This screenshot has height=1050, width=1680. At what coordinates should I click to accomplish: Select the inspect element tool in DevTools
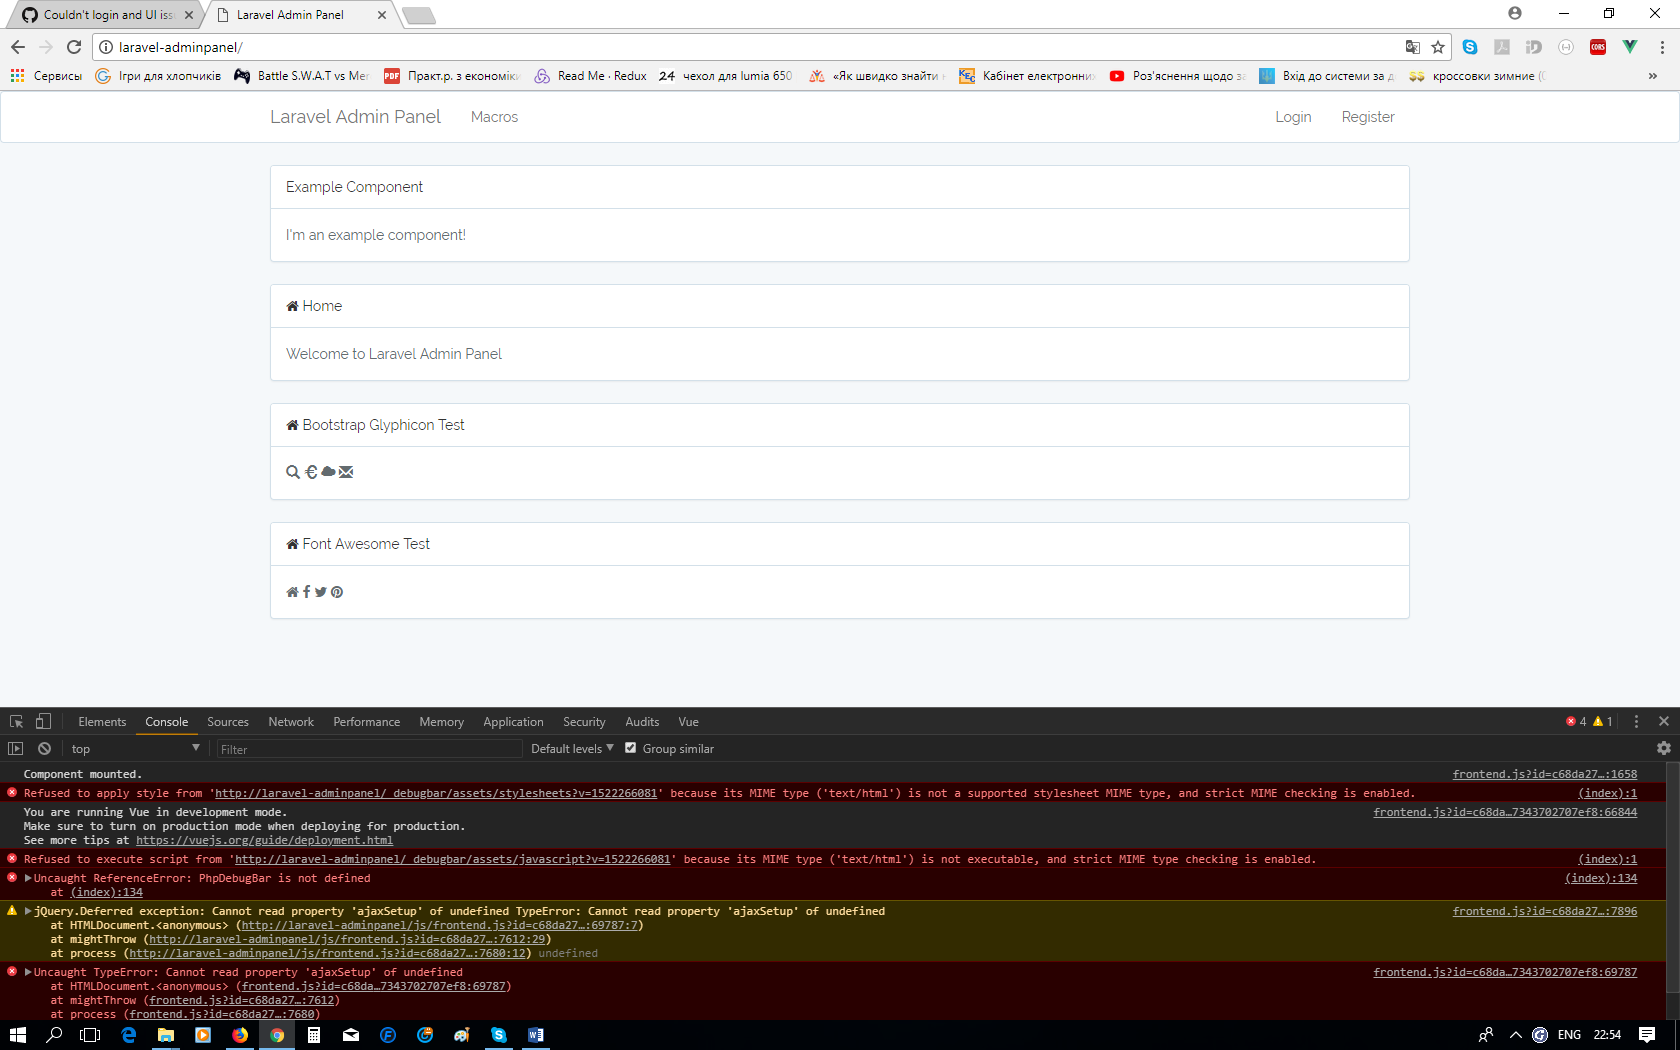[16, 721]
